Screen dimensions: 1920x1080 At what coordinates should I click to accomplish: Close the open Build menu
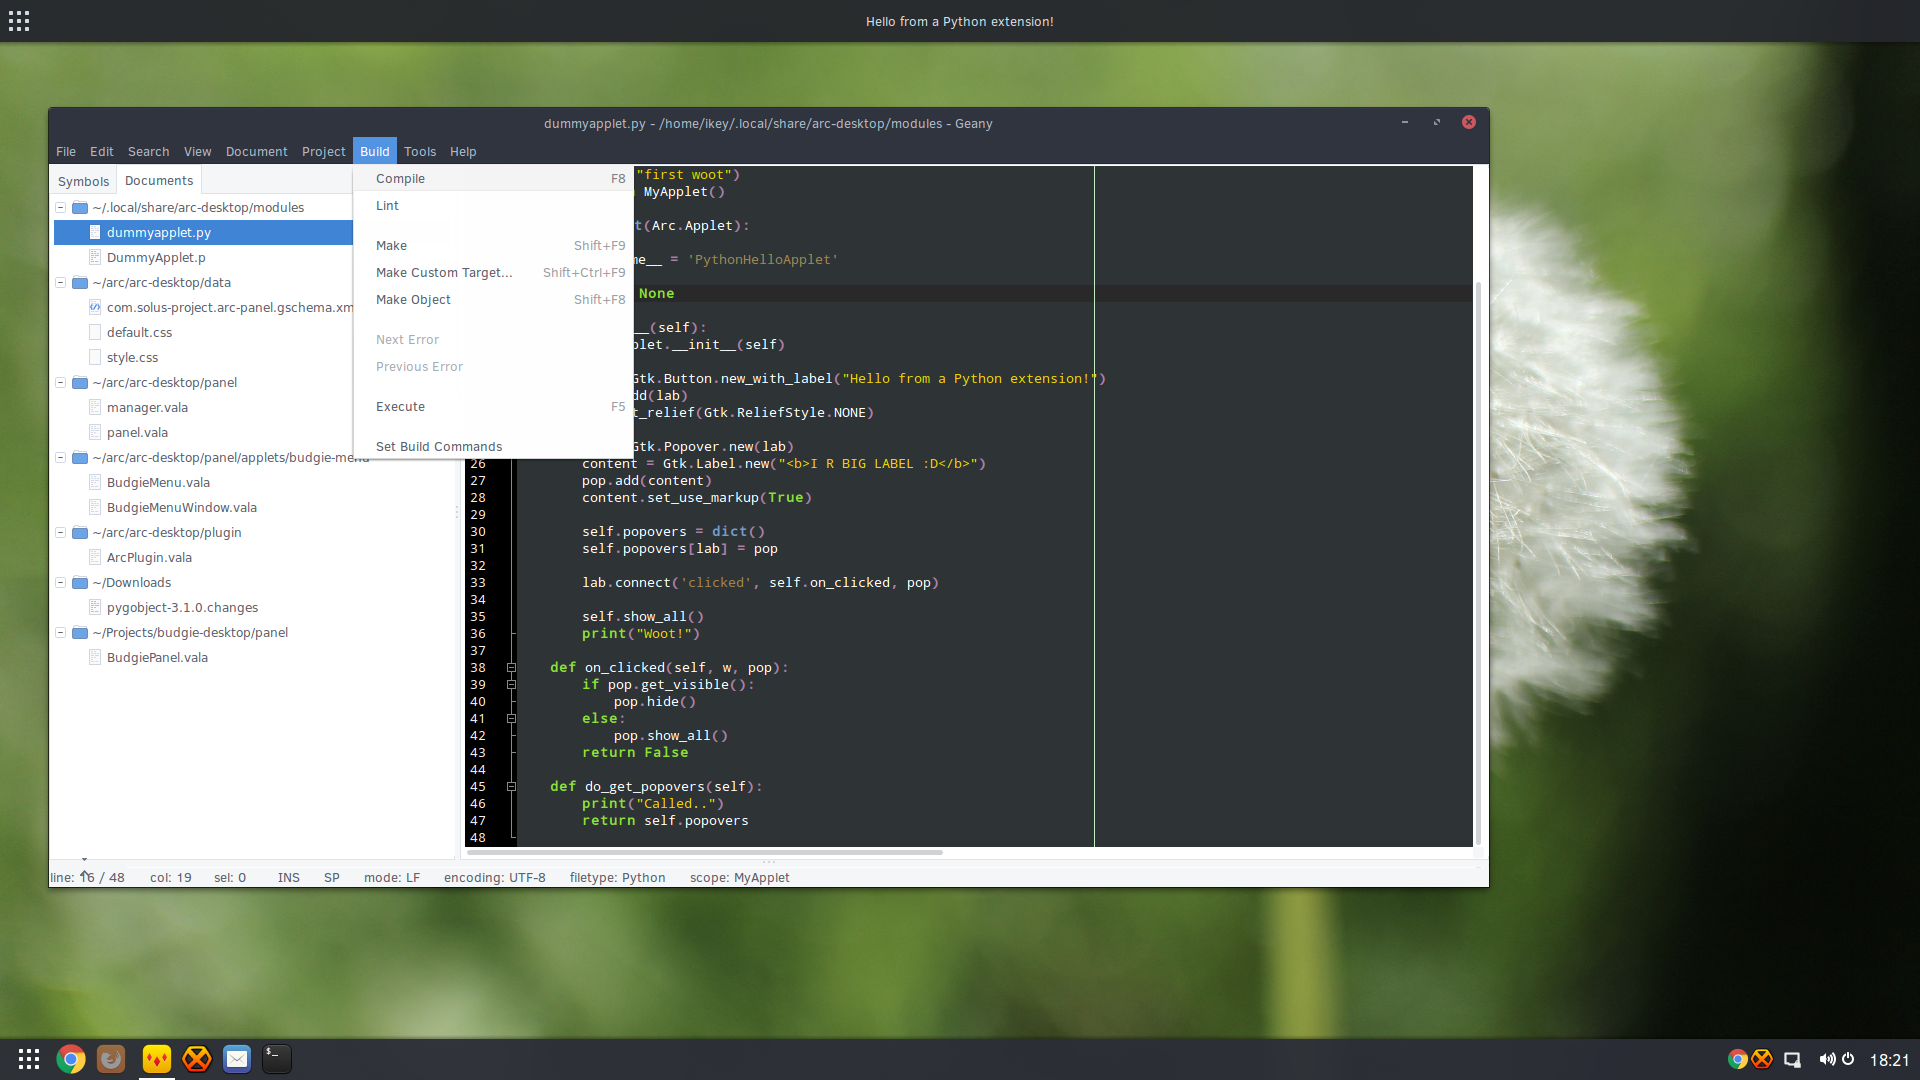click(375, 152)
